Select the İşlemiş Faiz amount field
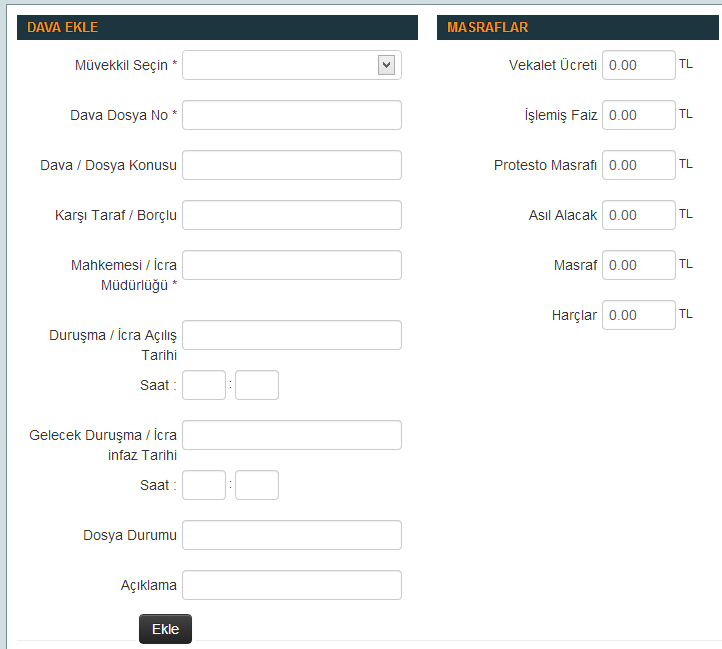The height and width of the screenshot is (649, 722). pos(639,115)
